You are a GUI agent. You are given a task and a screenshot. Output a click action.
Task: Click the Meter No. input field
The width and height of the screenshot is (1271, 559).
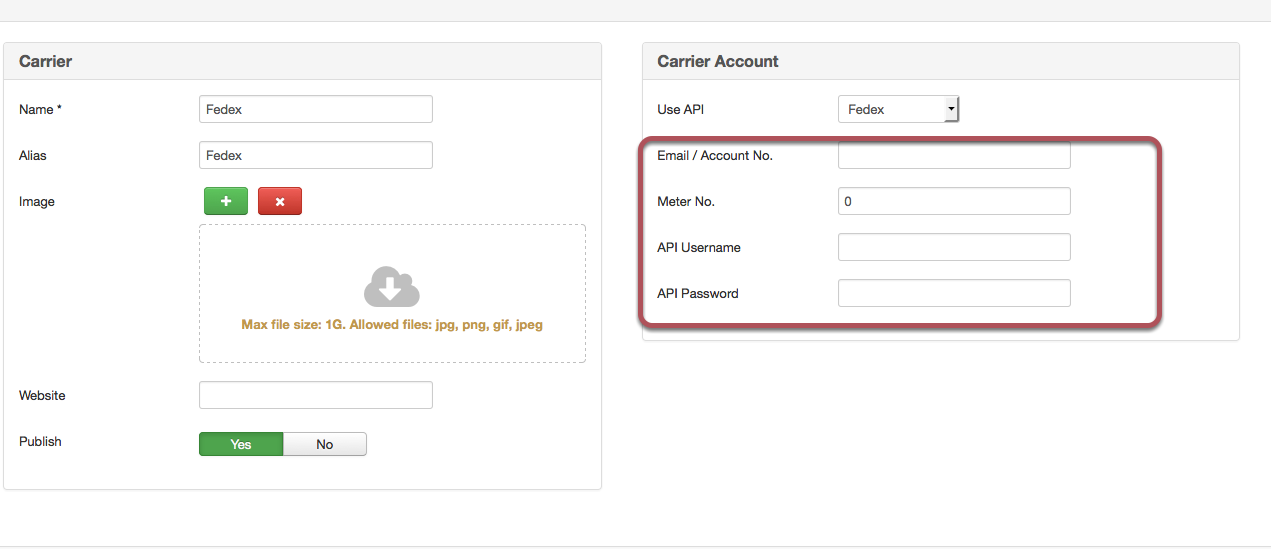coord(954,201)
